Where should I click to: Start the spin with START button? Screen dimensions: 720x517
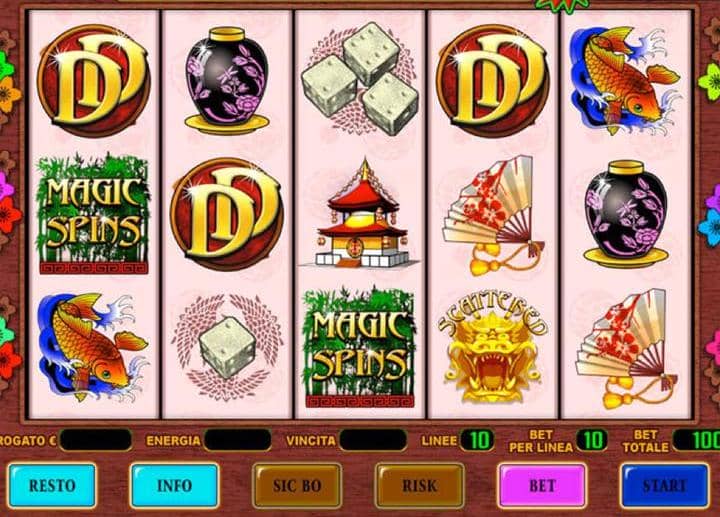coord(664,485)
